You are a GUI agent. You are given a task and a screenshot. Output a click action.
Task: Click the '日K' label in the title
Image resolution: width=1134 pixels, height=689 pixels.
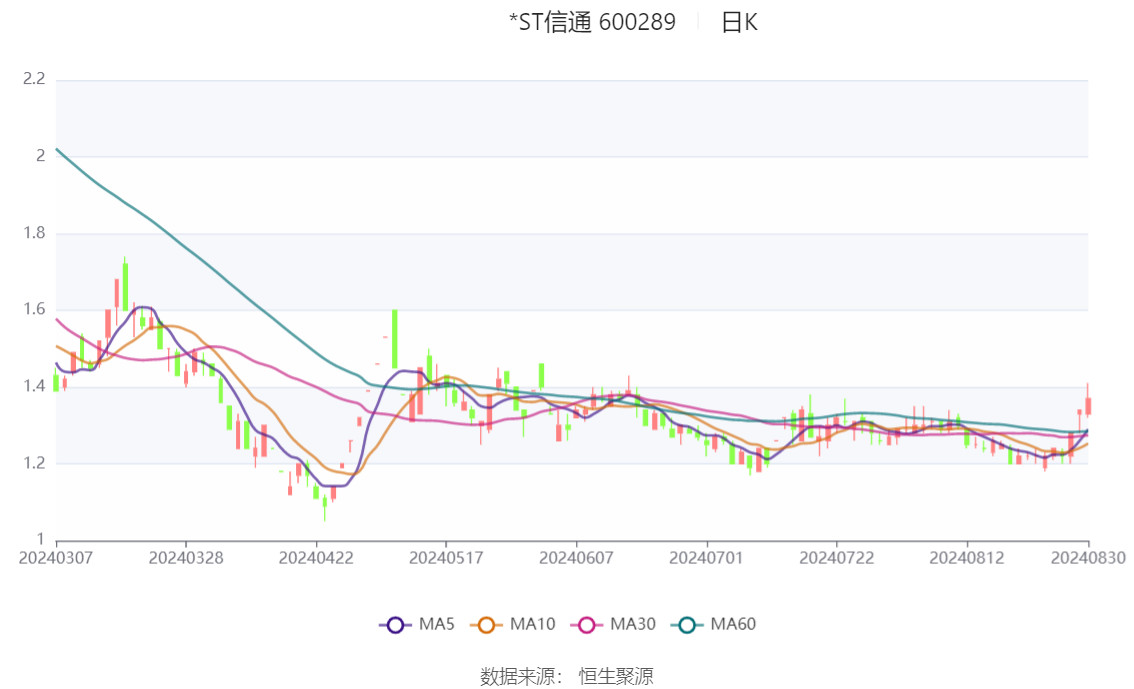tap(739, 22)
